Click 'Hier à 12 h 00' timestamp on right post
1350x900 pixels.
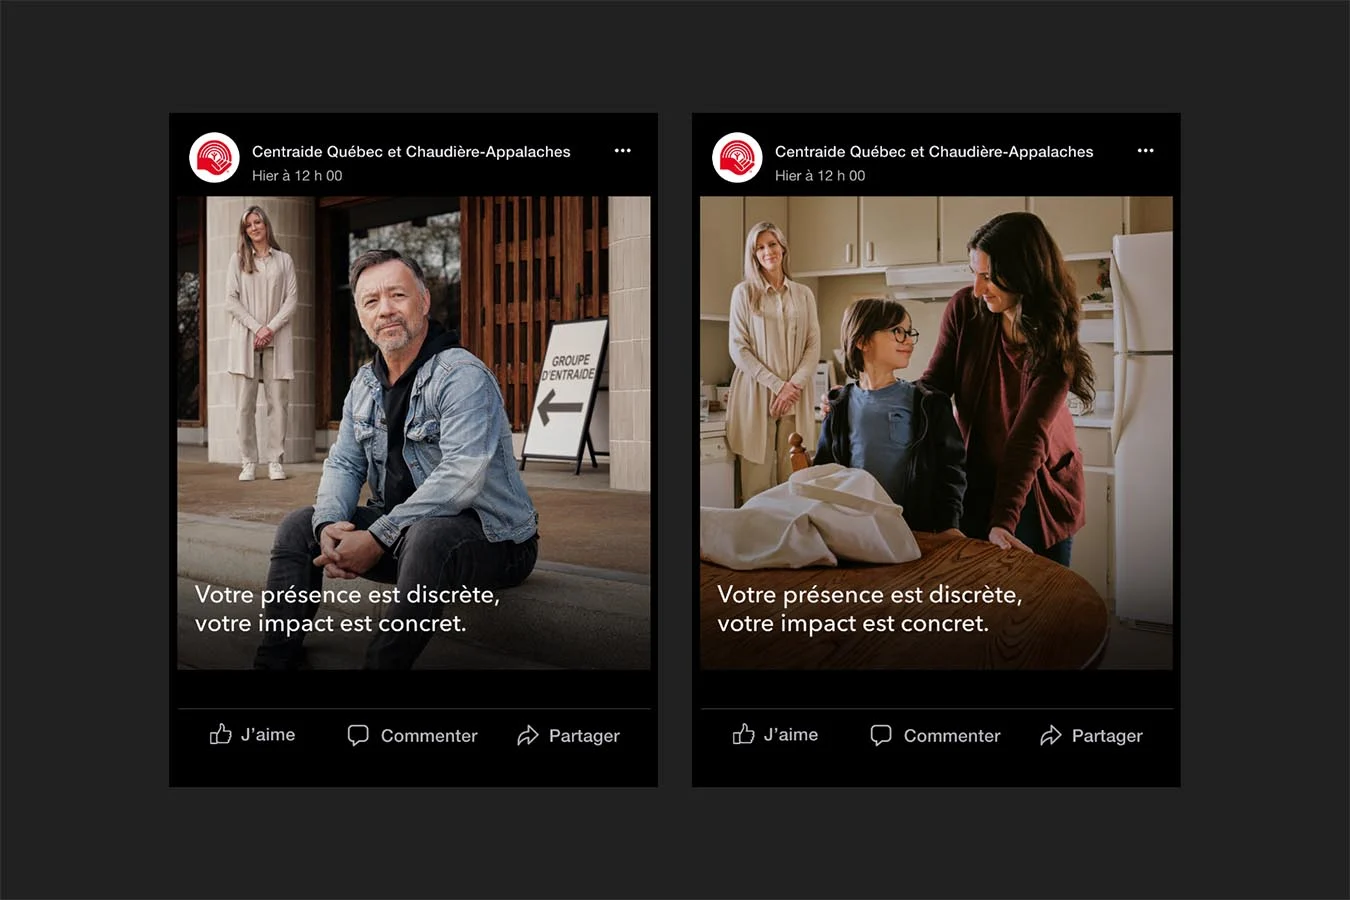click(820, 176)
